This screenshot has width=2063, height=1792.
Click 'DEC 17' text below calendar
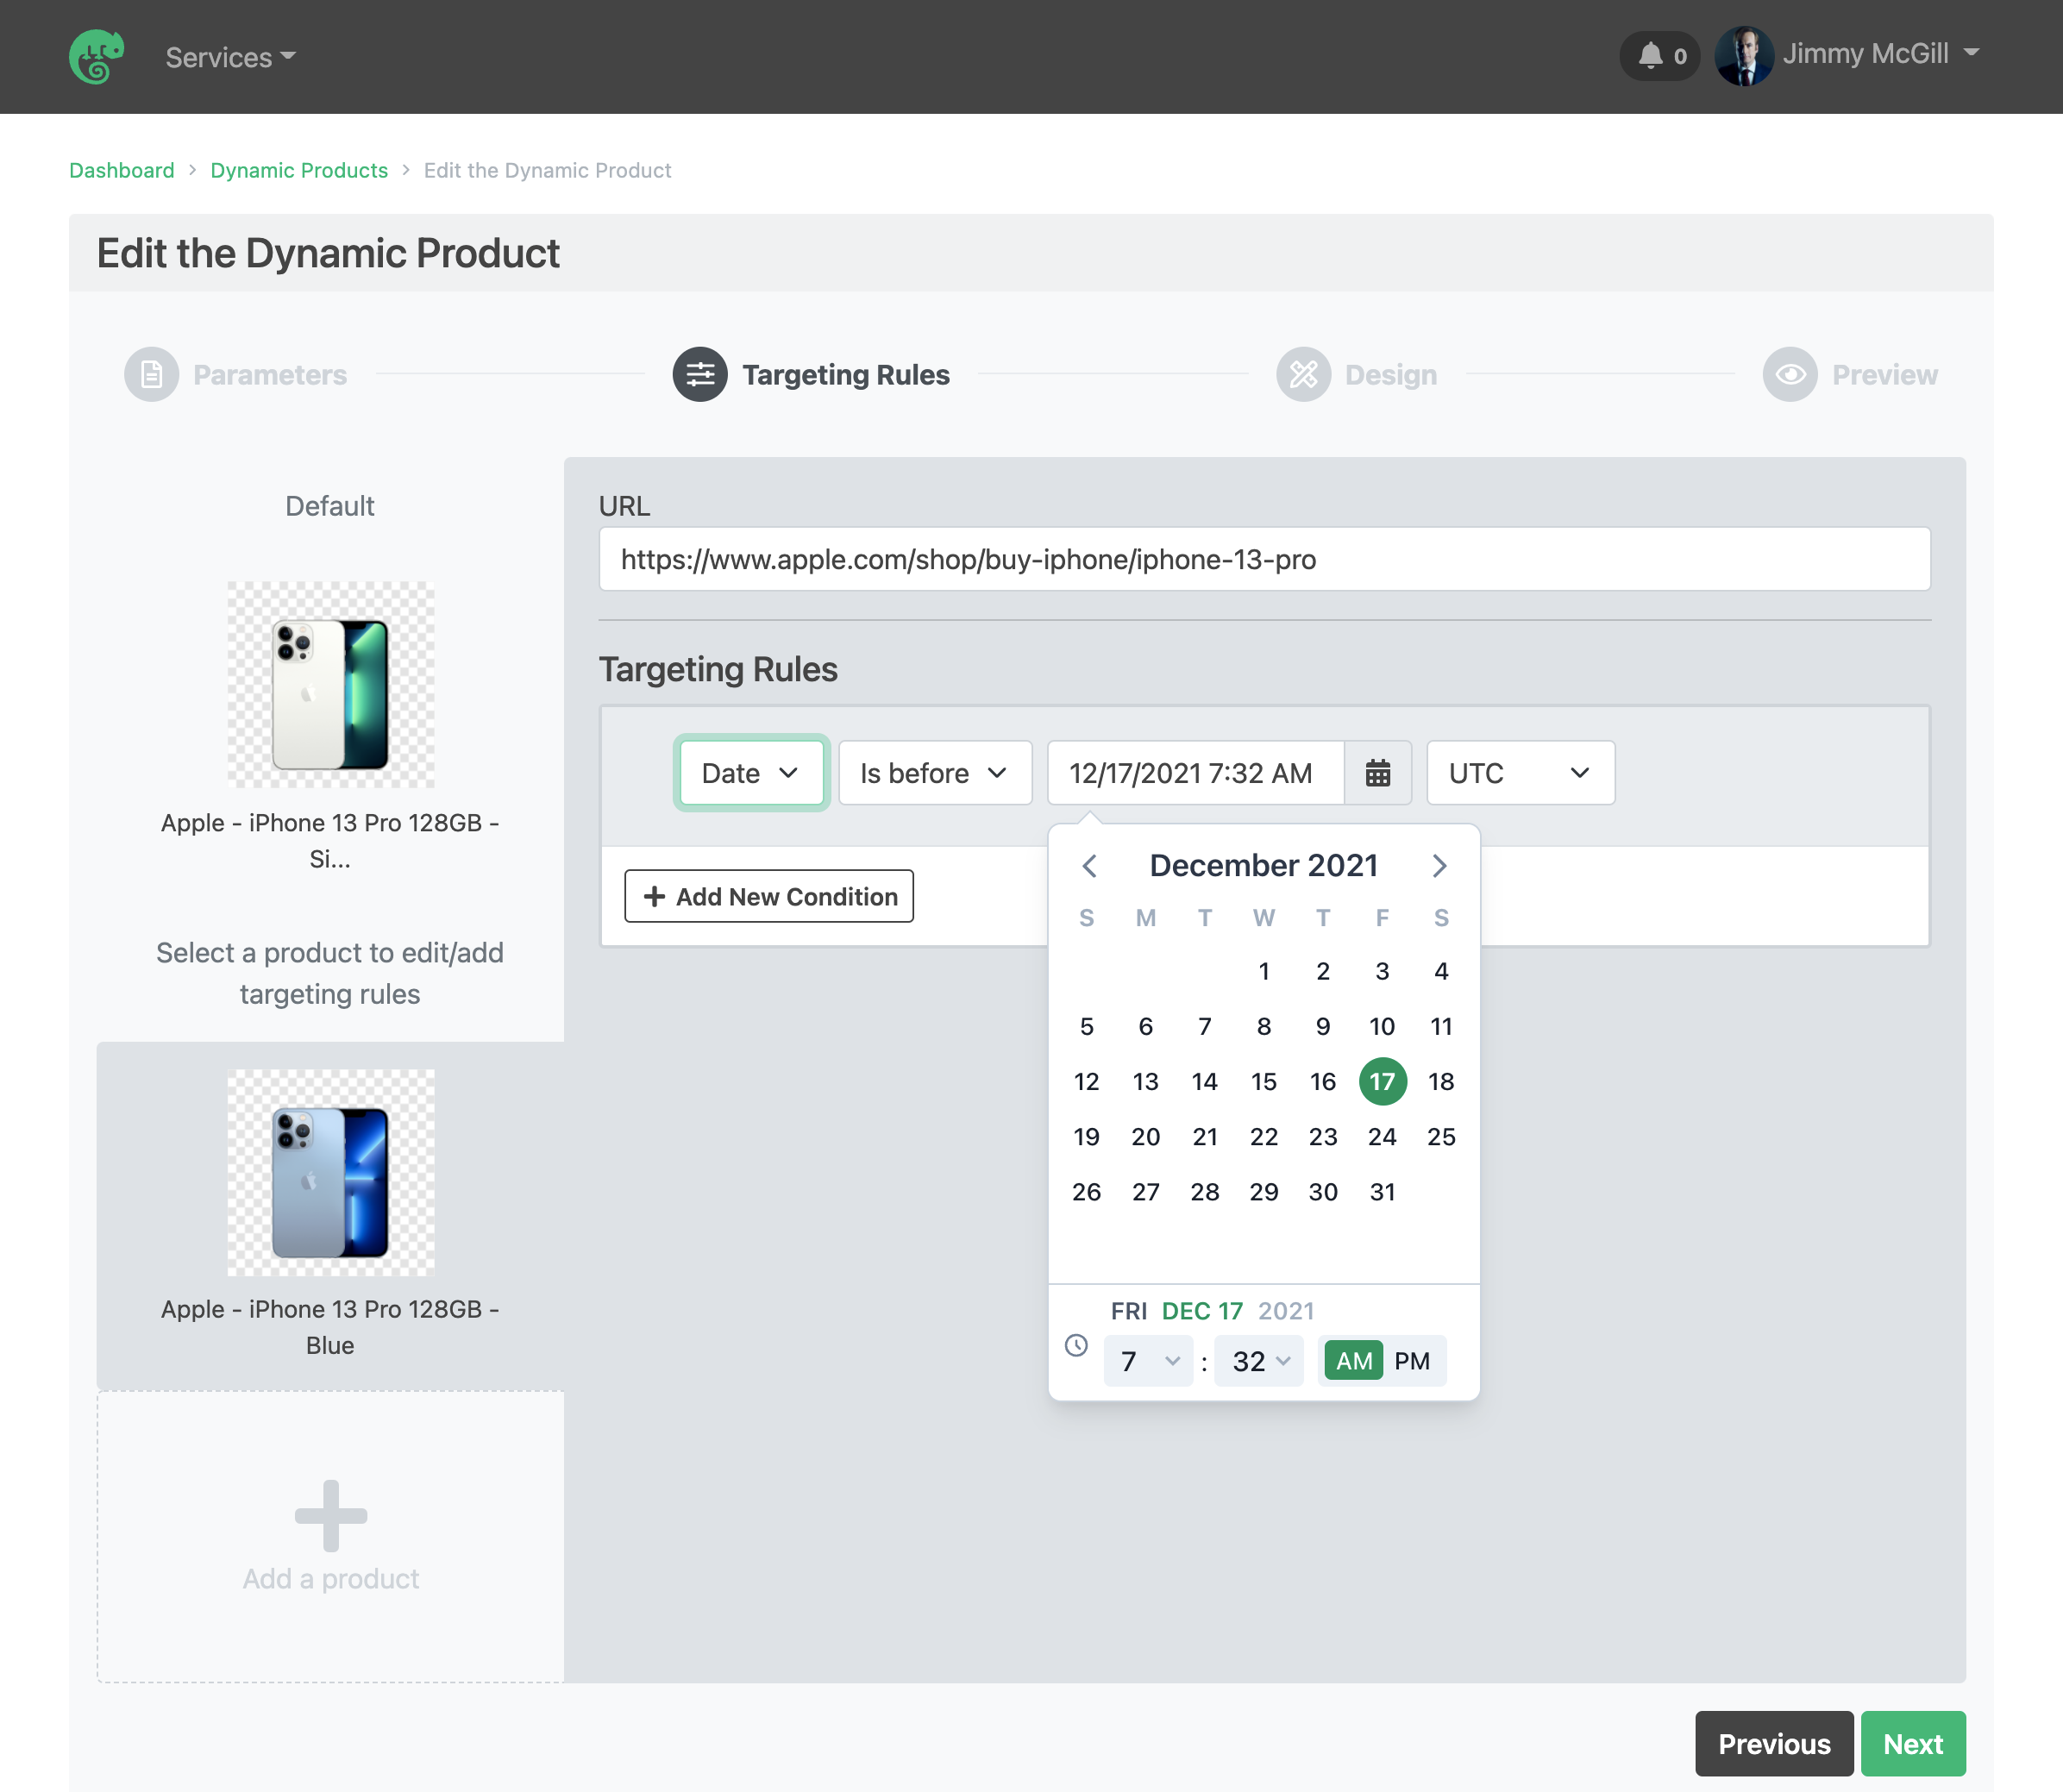point(1202,1311)
